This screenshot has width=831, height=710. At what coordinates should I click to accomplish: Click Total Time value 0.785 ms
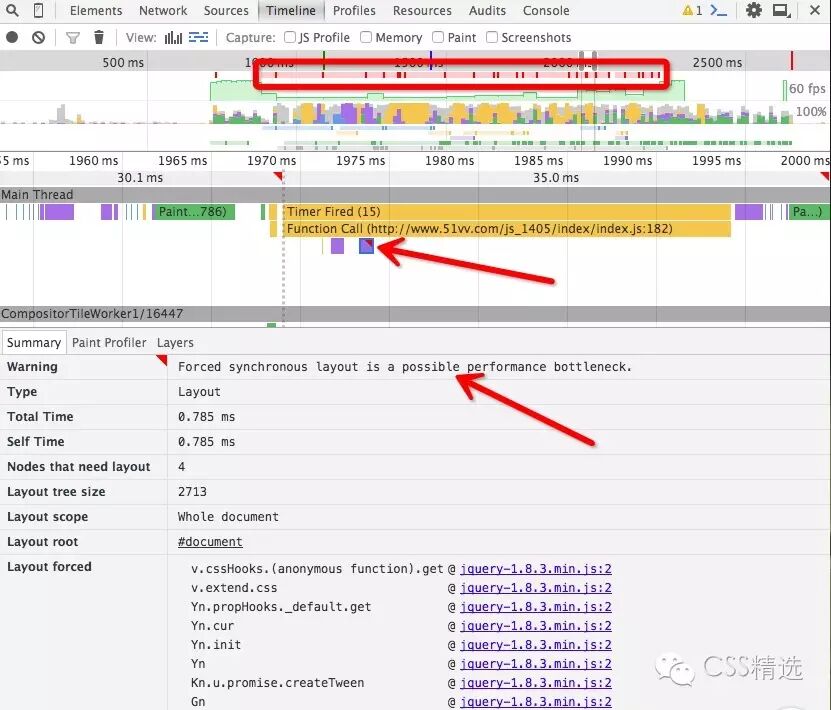(x=206, y=417)
